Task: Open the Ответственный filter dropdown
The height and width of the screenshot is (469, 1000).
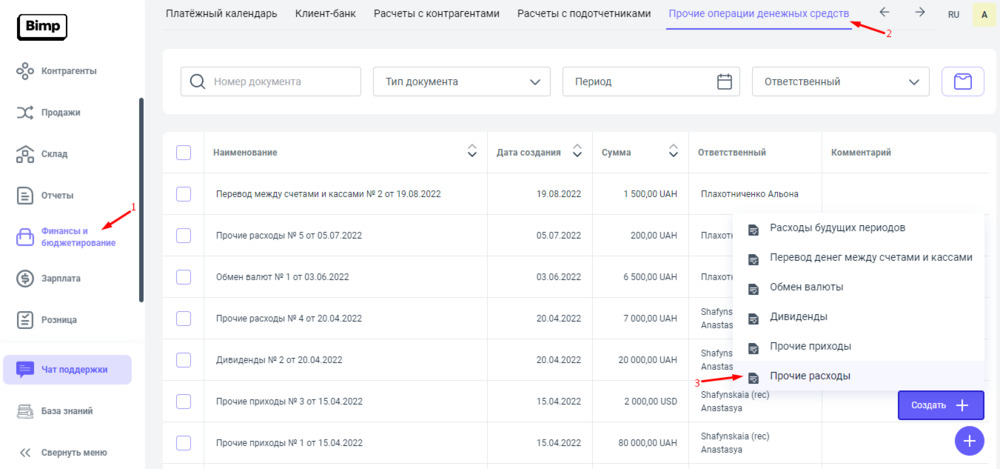Action: (840, 82)
